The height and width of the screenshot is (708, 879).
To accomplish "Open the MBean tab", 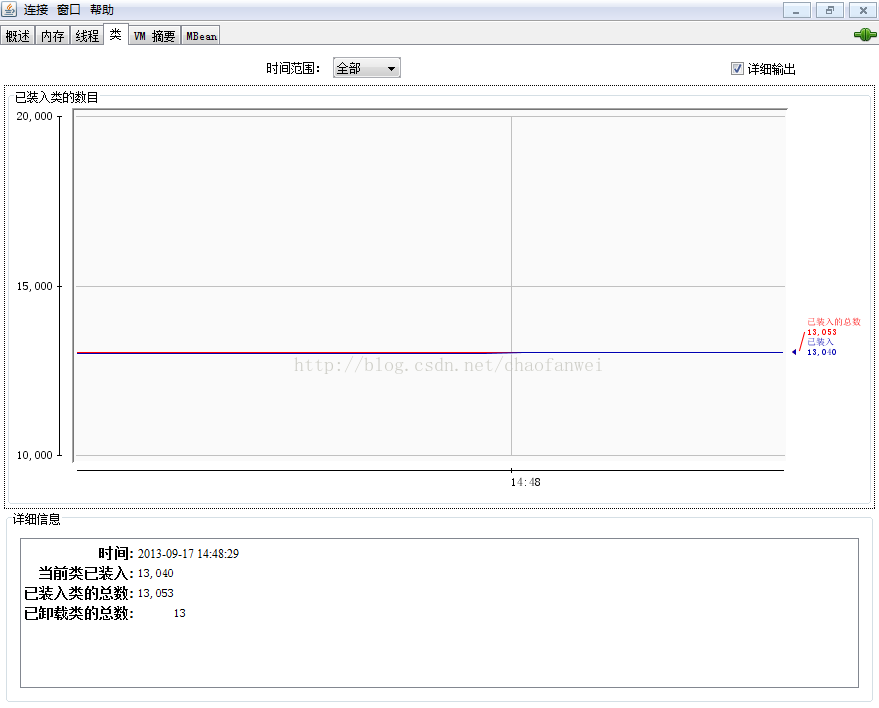I will 201,36.
